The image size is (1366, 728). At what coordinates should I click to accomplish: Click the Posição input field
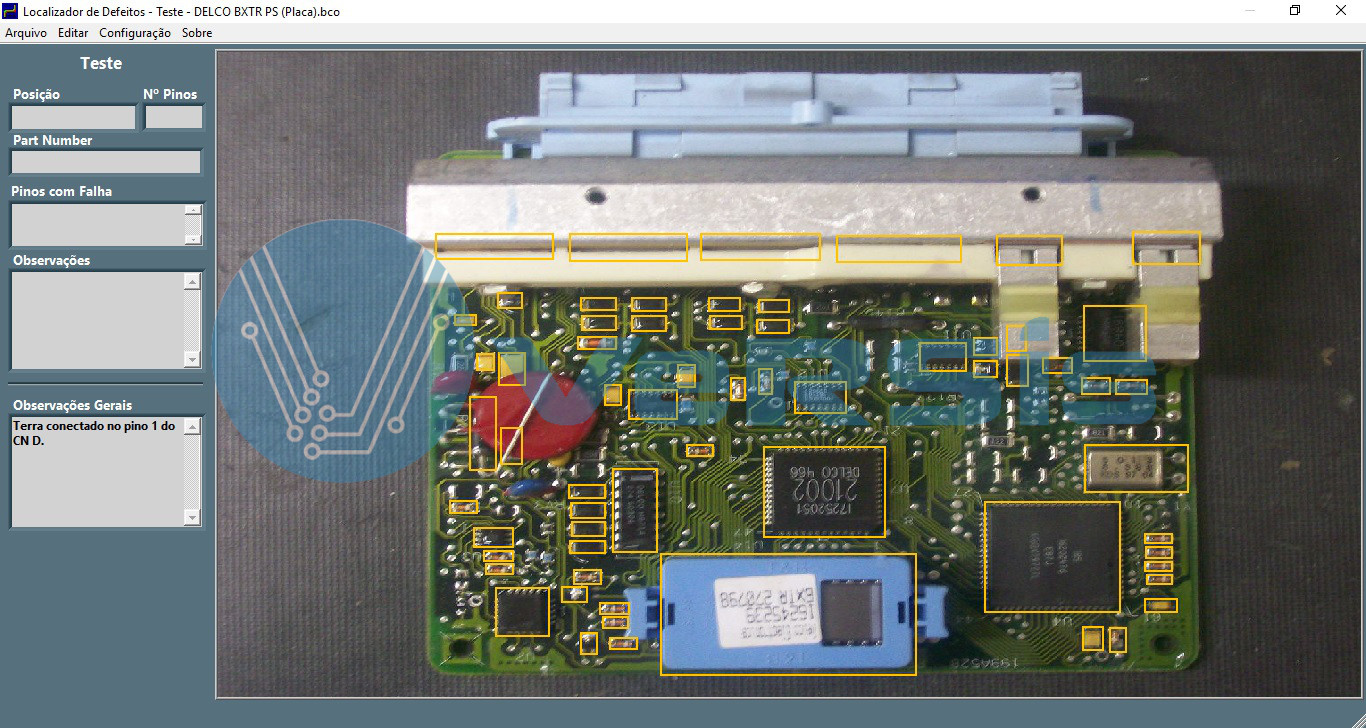click(73, 117)
